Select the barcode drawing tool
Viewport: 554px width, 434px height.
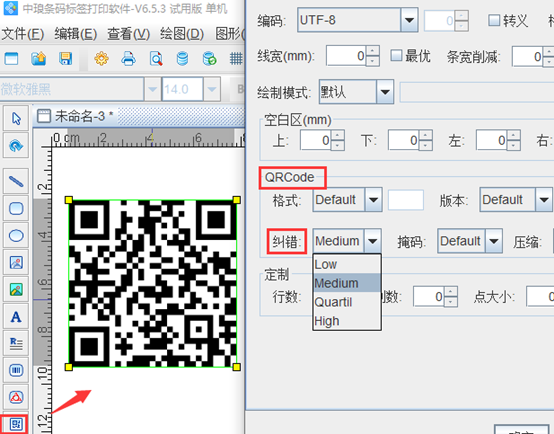16,370
